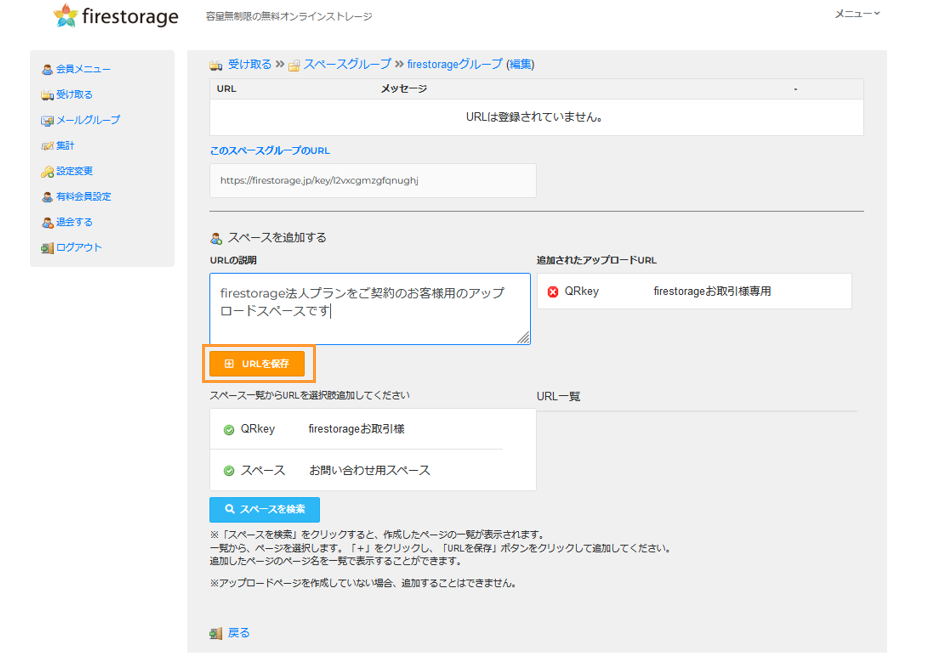Click the スペースを検索 button

tap(264, 509)
